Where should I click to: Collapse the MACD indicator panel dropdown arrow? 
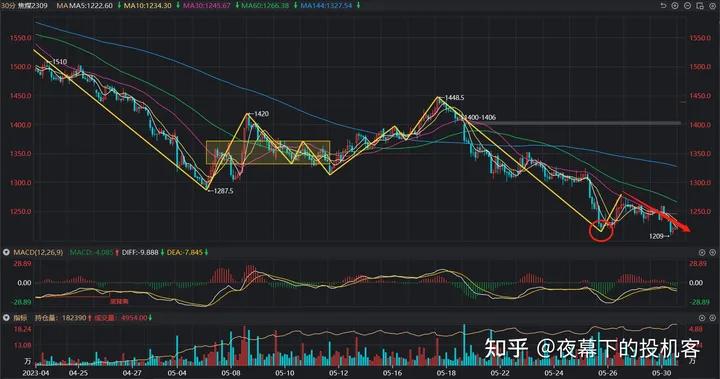pos(6,252)
